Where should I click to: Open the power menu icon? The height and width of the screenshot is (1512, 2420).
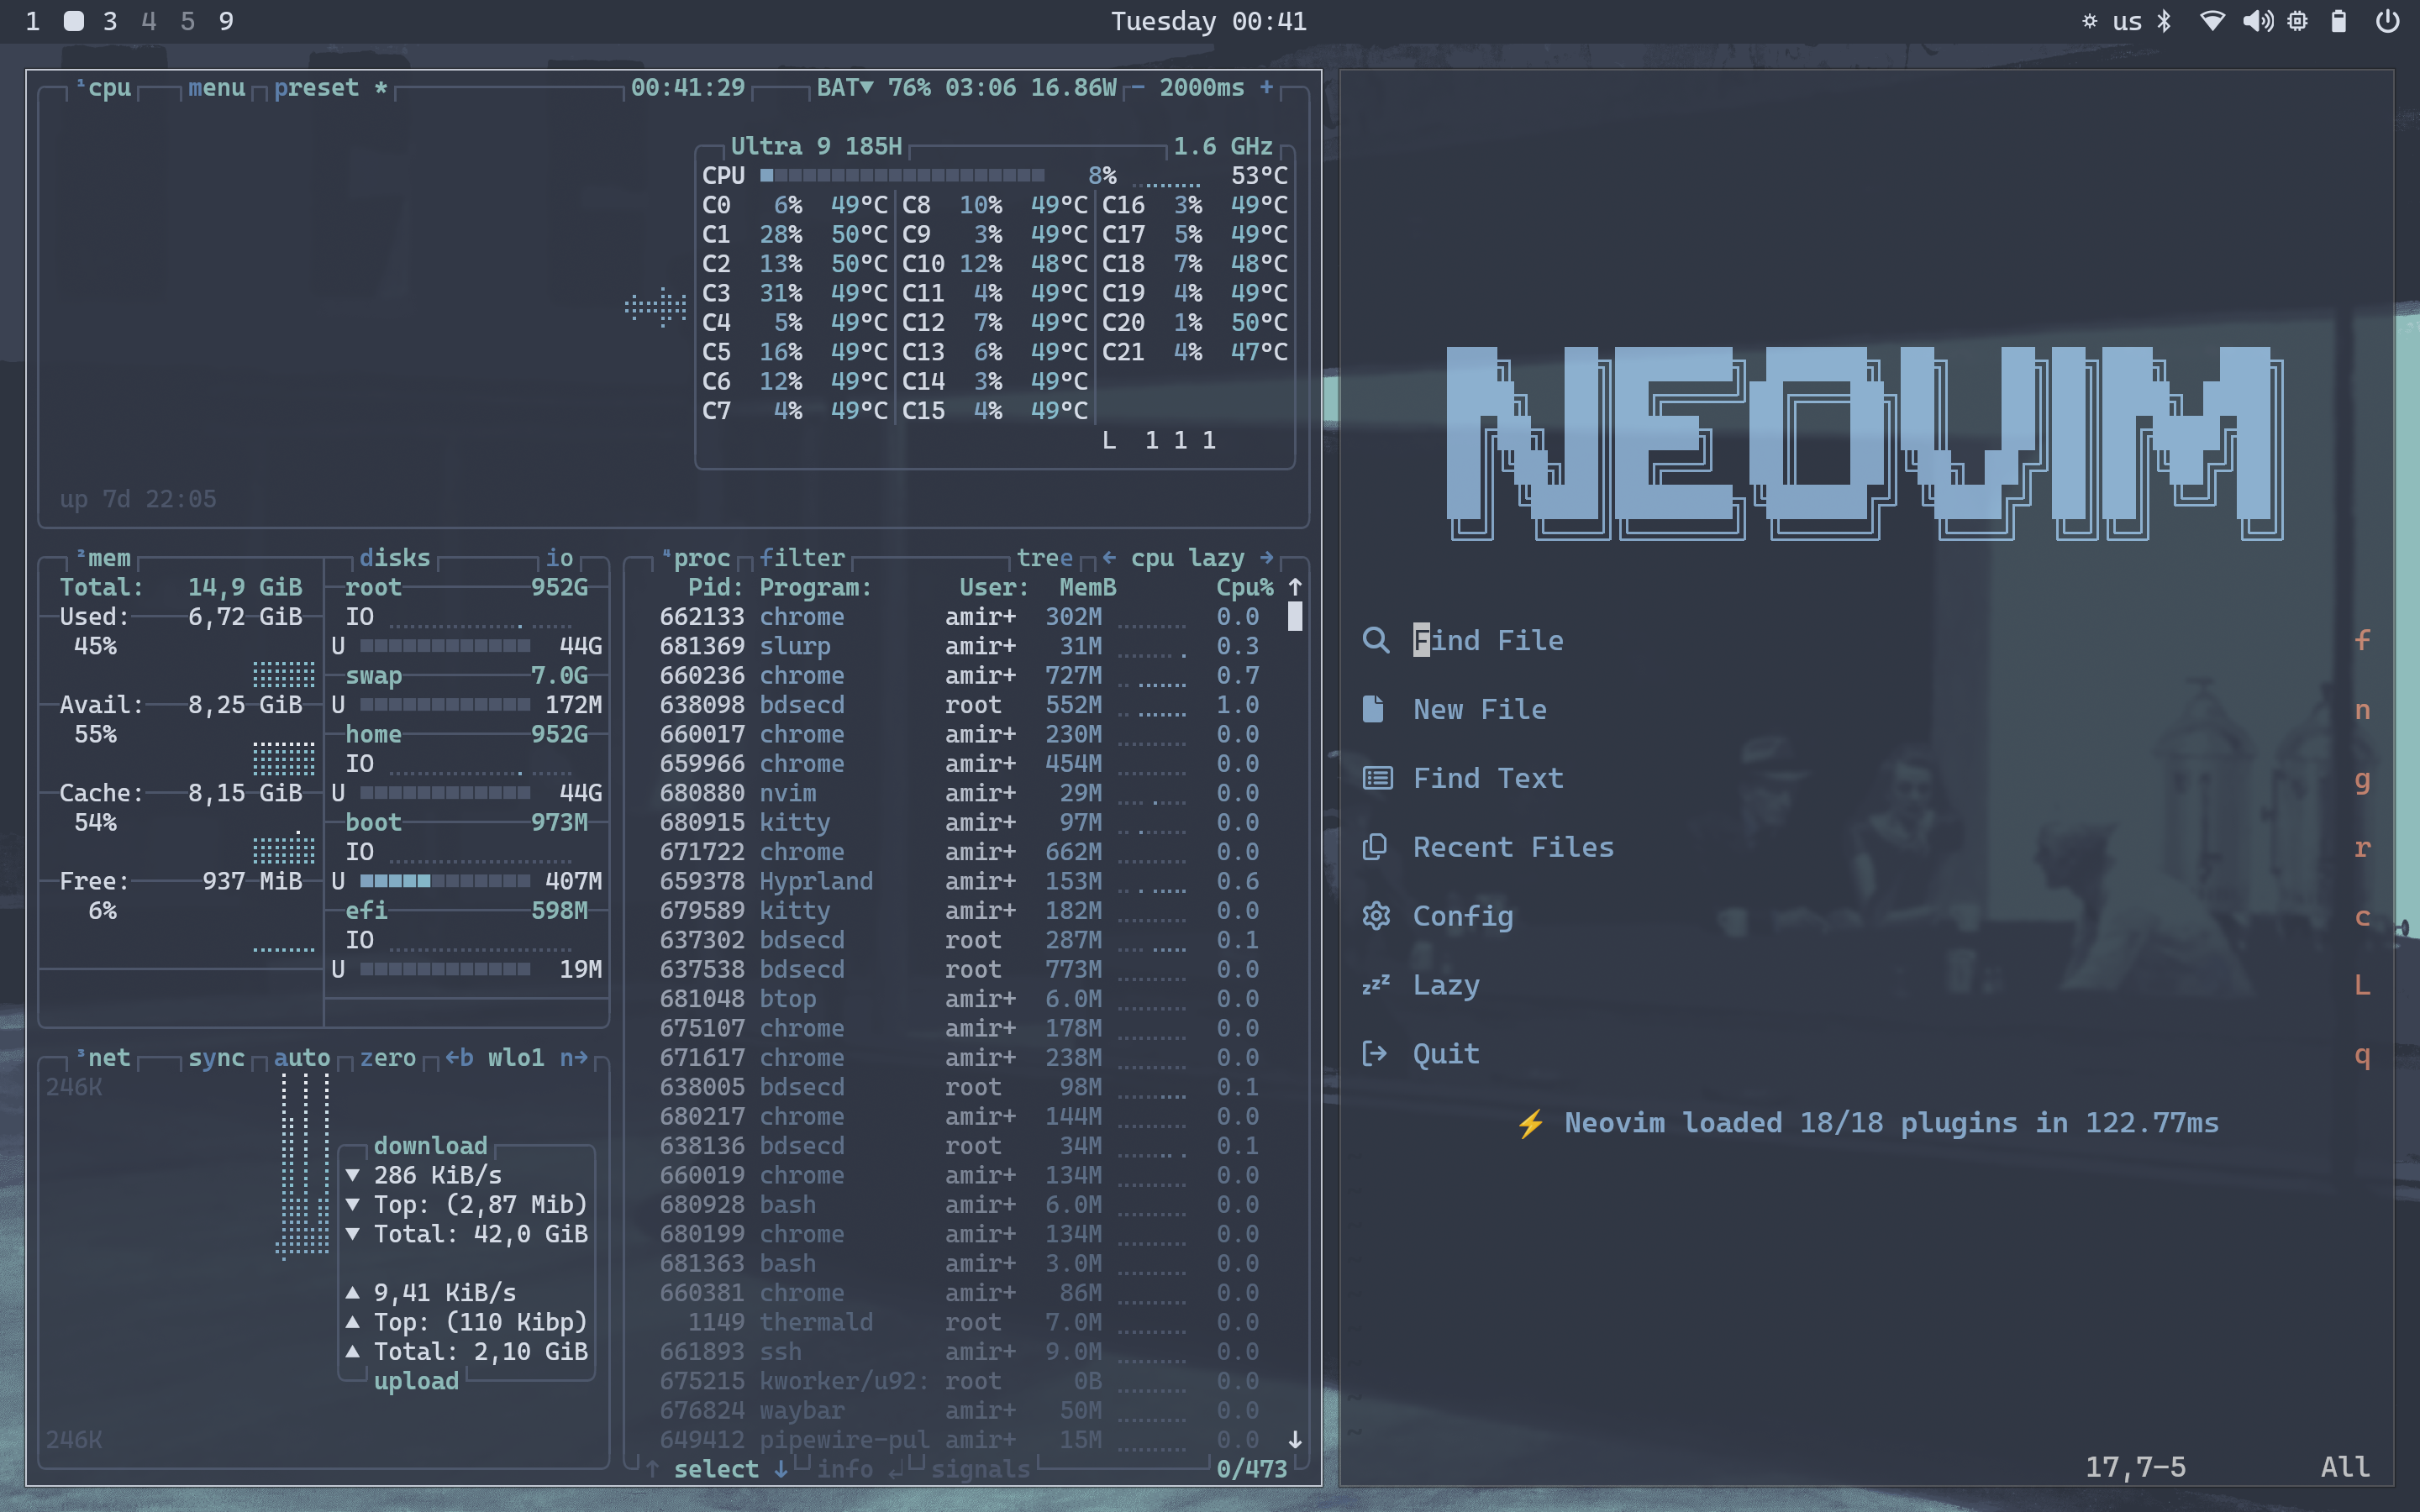(x=2387, y=21)
